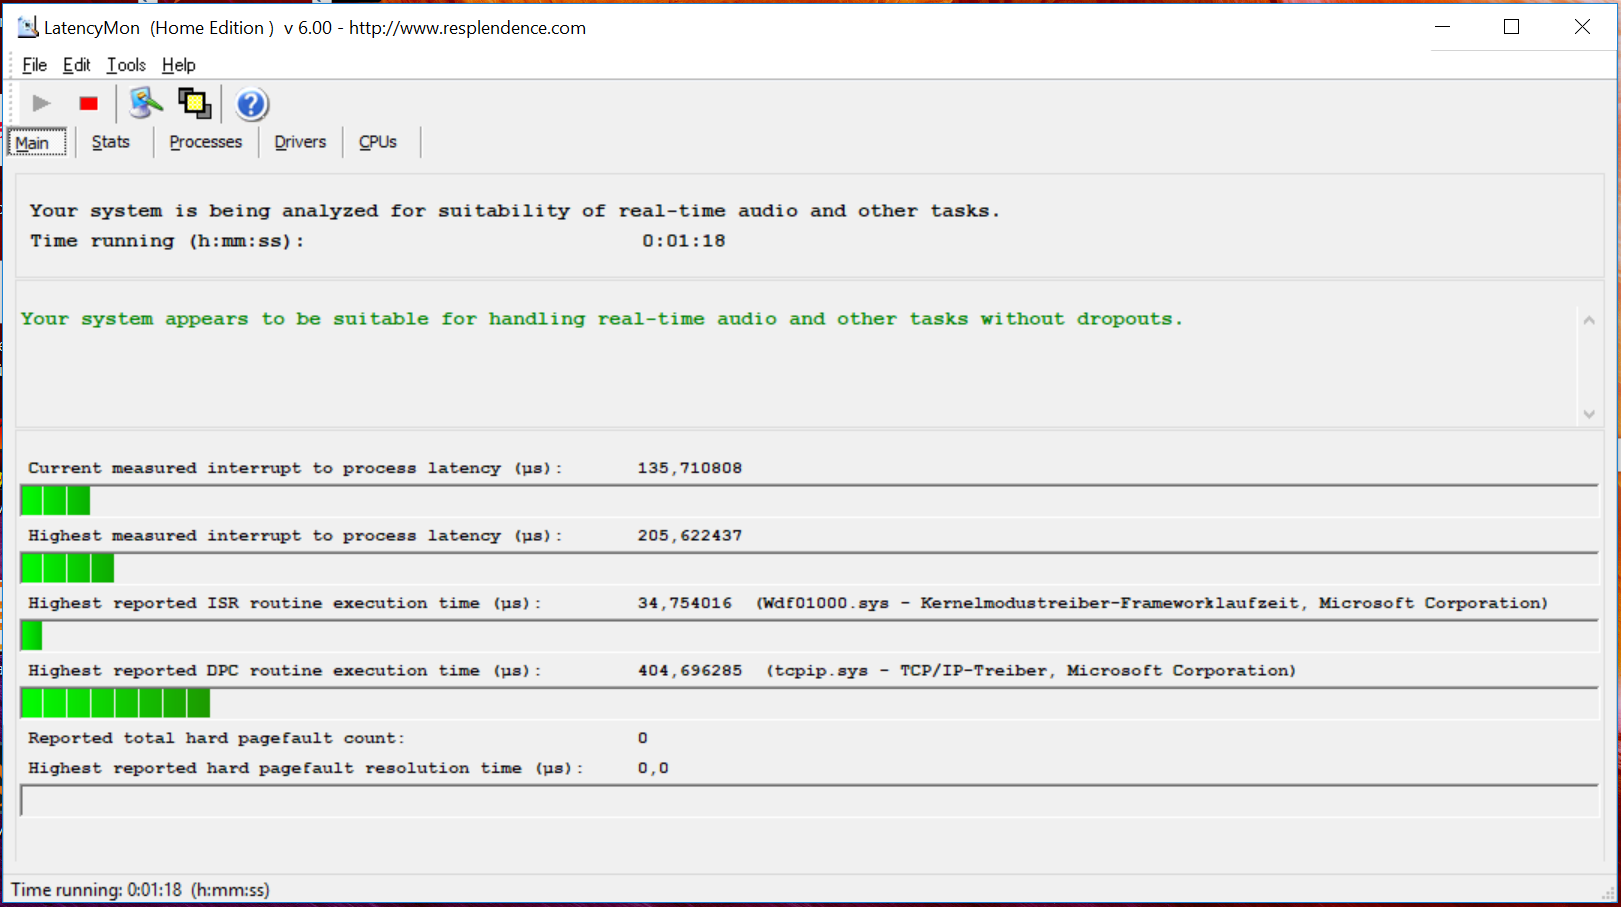This screenshot has width=1621, height=907.
Task: Maximize the LatencyMon window
Action: coord(1511,27)
